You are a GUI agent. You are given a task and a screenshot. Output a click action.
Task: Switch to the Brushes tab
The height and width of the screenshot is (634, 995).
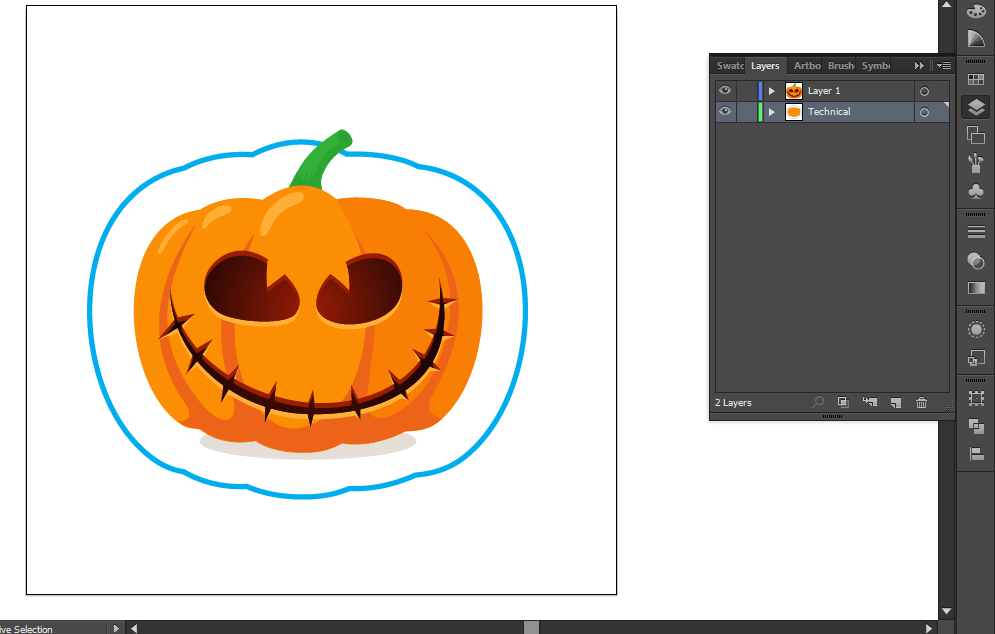tap(841, 66)
